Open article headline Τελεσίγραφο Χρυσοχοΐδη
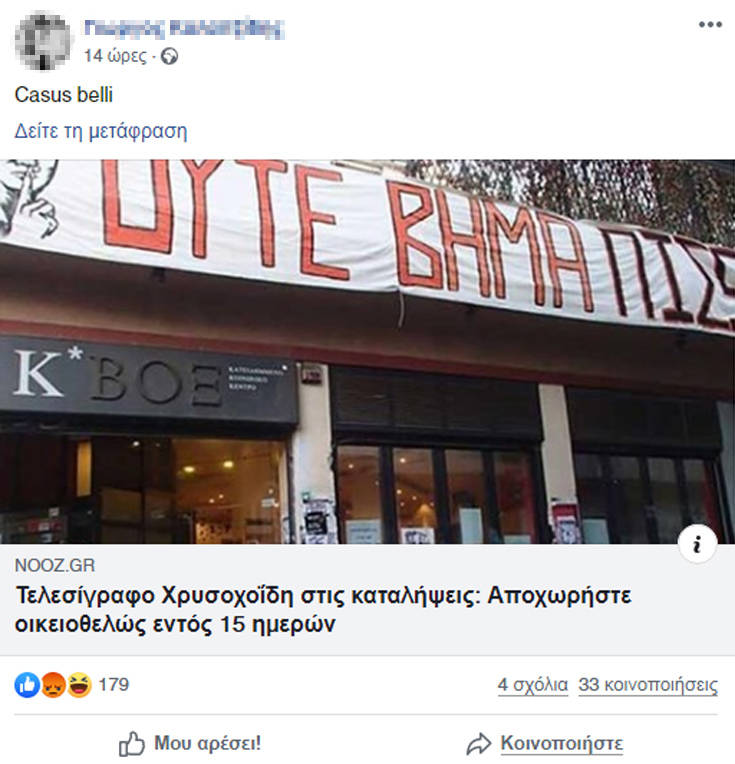 click(x=323, y=610)
